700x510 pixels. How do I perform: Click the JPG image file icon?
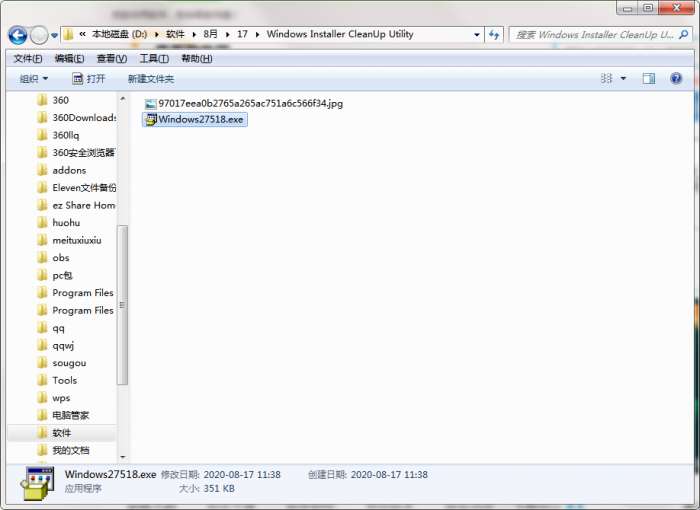click(150, 104)
